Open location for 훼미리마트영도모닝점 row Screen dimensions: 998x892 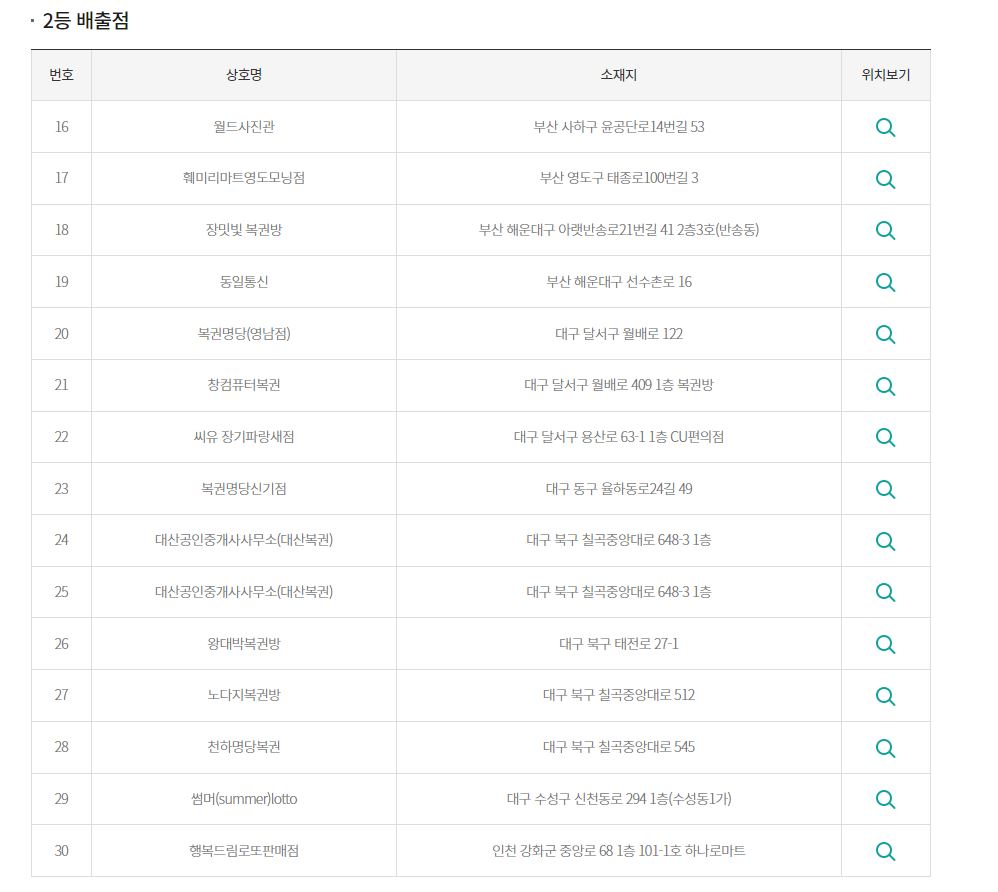[x=885, y=179]
